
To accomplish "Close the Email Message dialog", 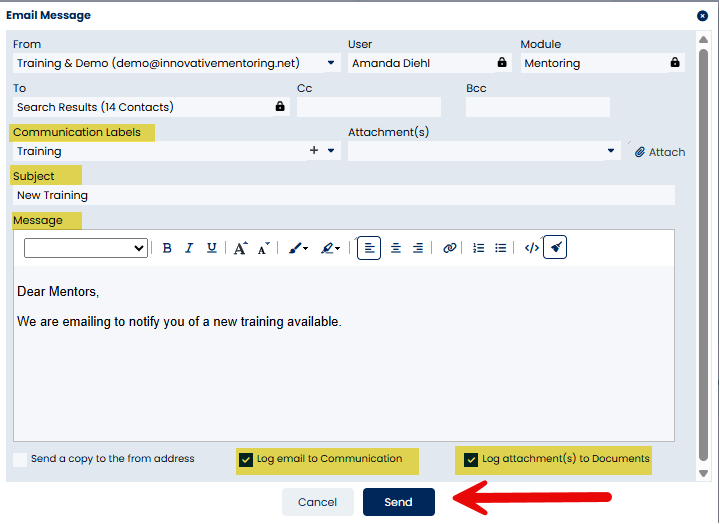I will pos(702,16).
